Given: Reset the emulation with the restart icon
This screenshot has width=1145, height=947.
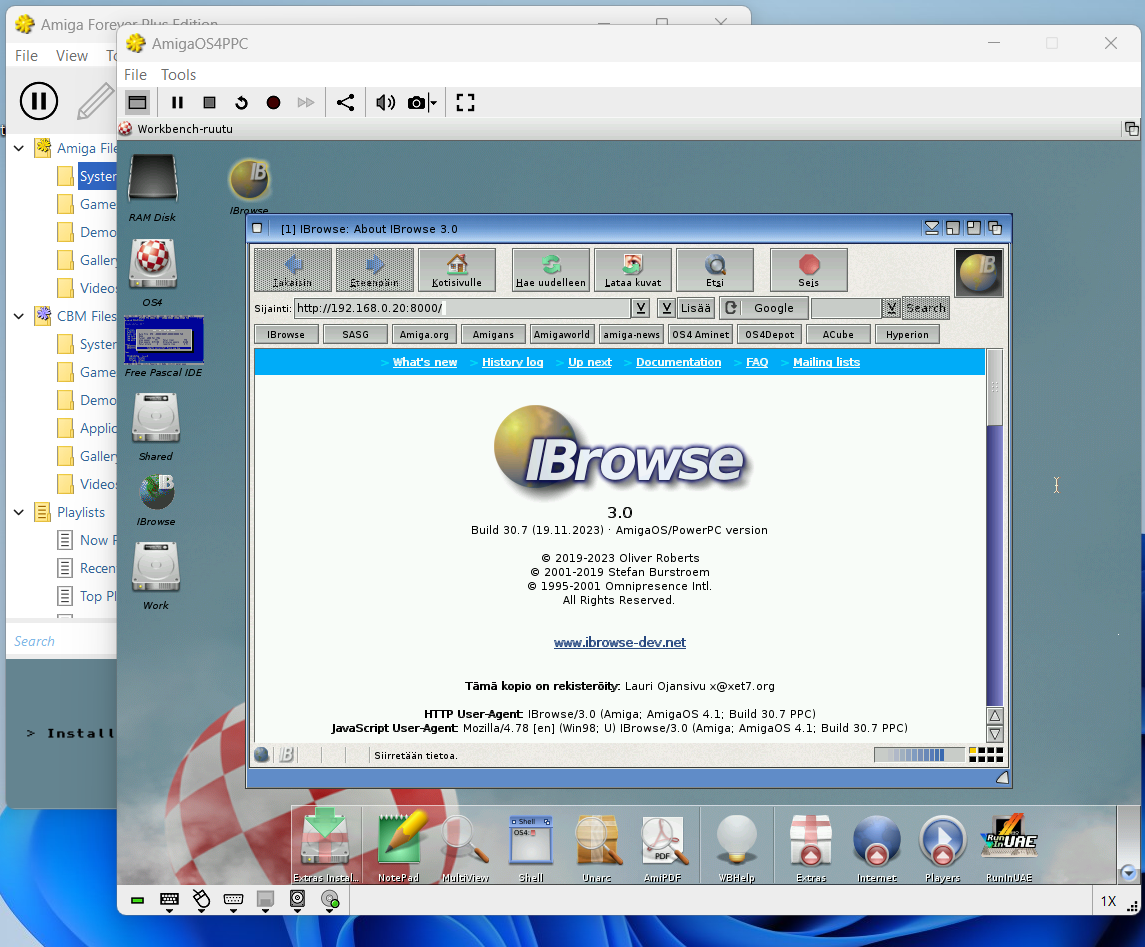Looking at the screenshot, I should (x=242, y=103).
